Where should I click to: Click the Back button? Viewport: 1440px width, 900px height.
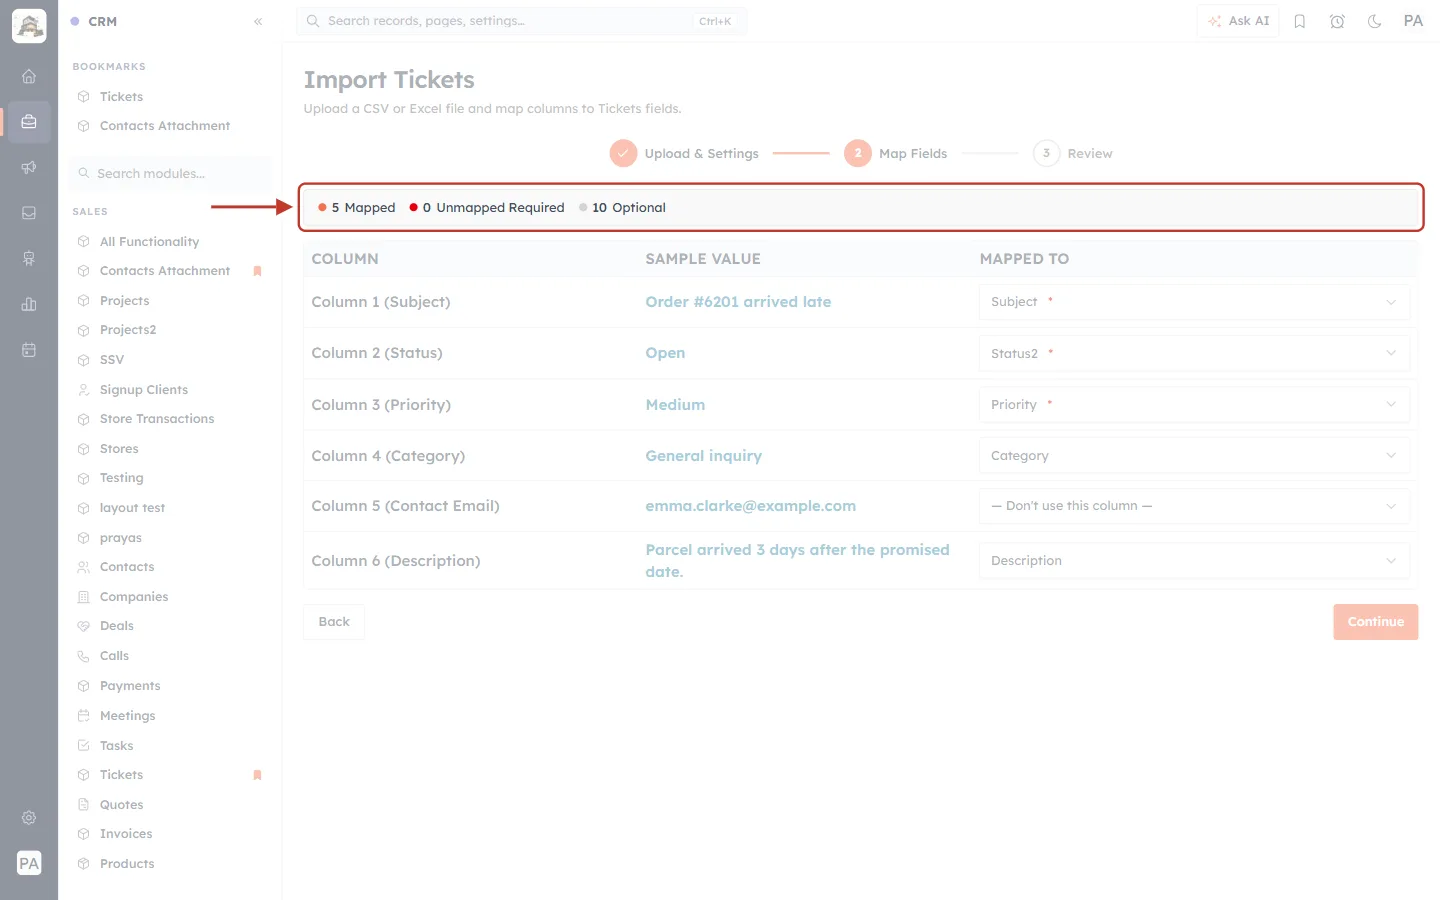pyautogui.click(x=334, y=622)
